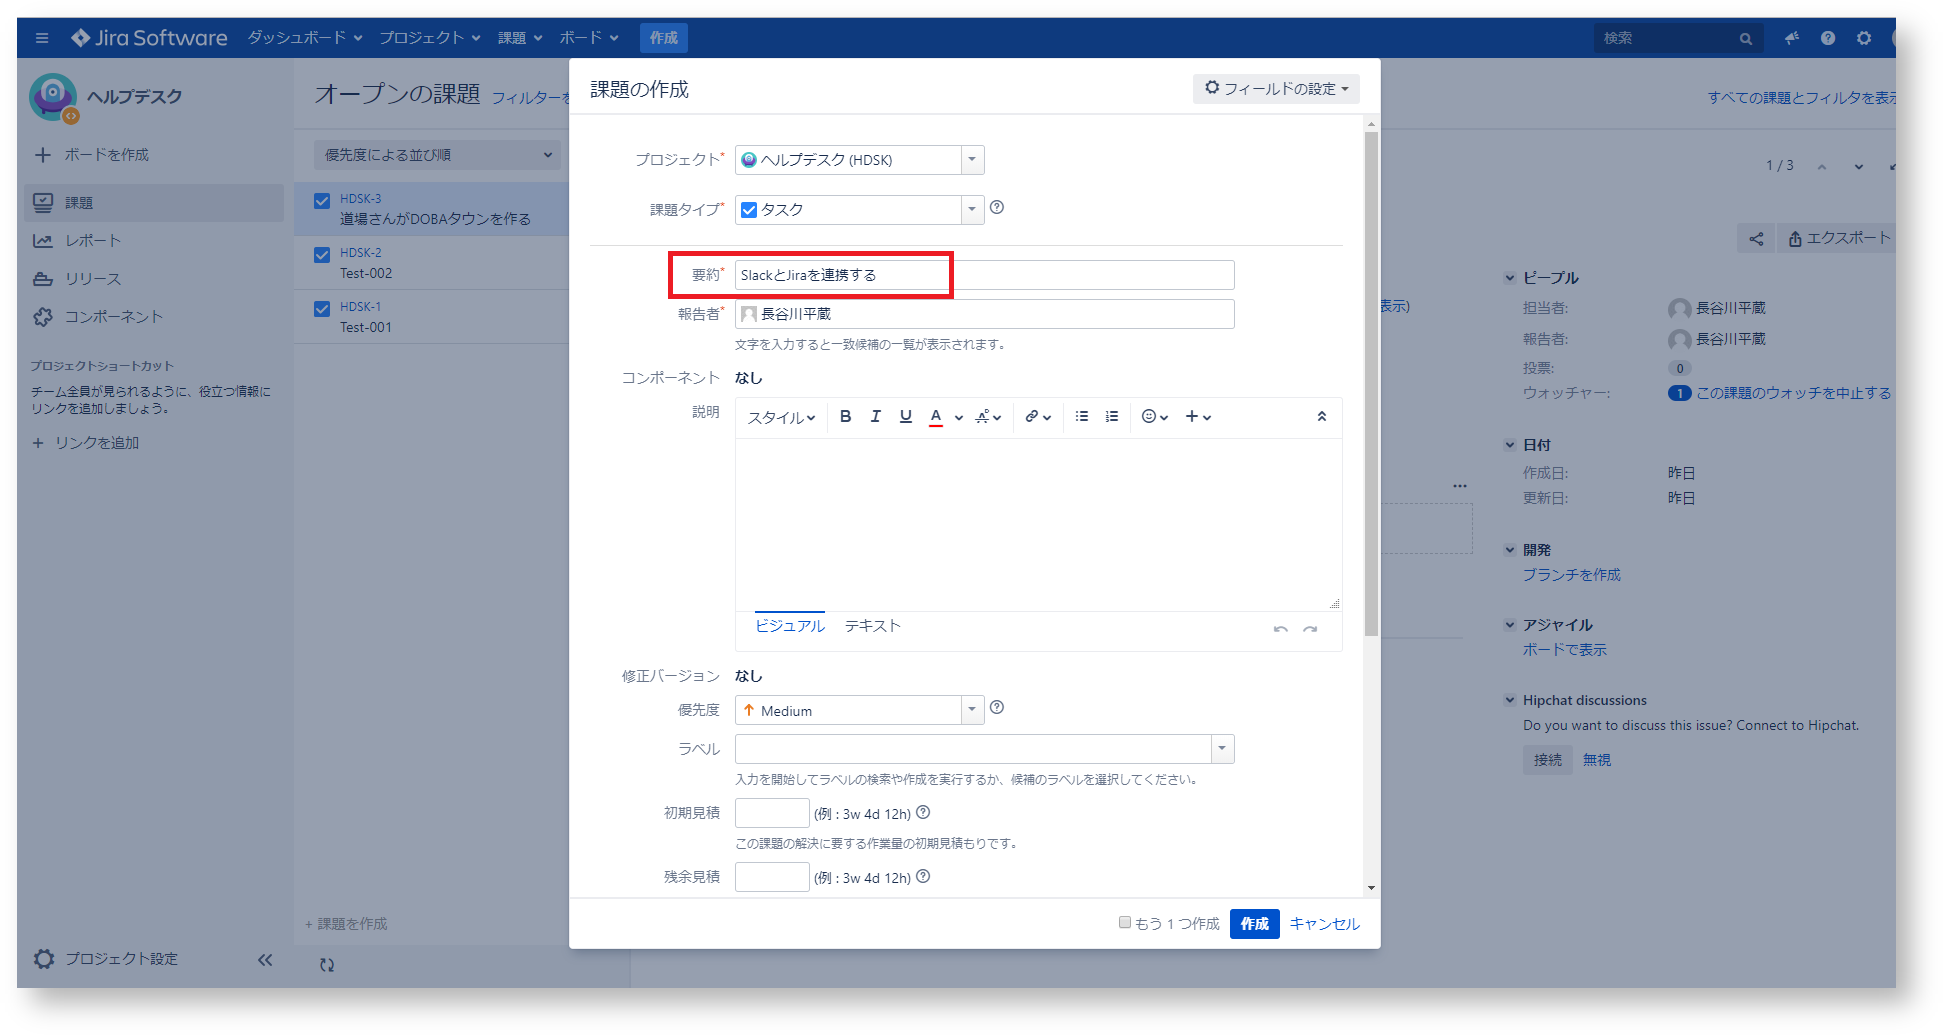This screenshot has width=1944, height=1036.
Task: Click ボードで表示 link
Action: 1565,650
